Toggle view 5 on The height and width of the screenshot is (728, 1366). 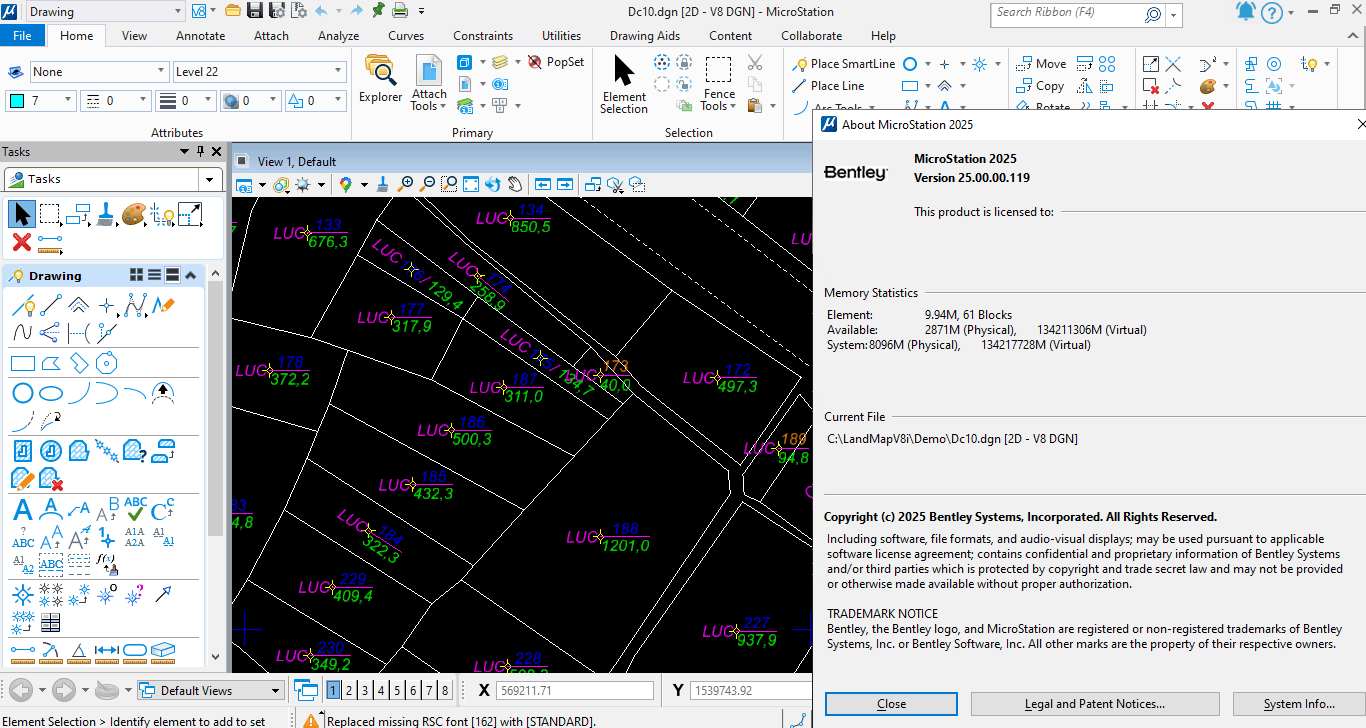[397, 690]
